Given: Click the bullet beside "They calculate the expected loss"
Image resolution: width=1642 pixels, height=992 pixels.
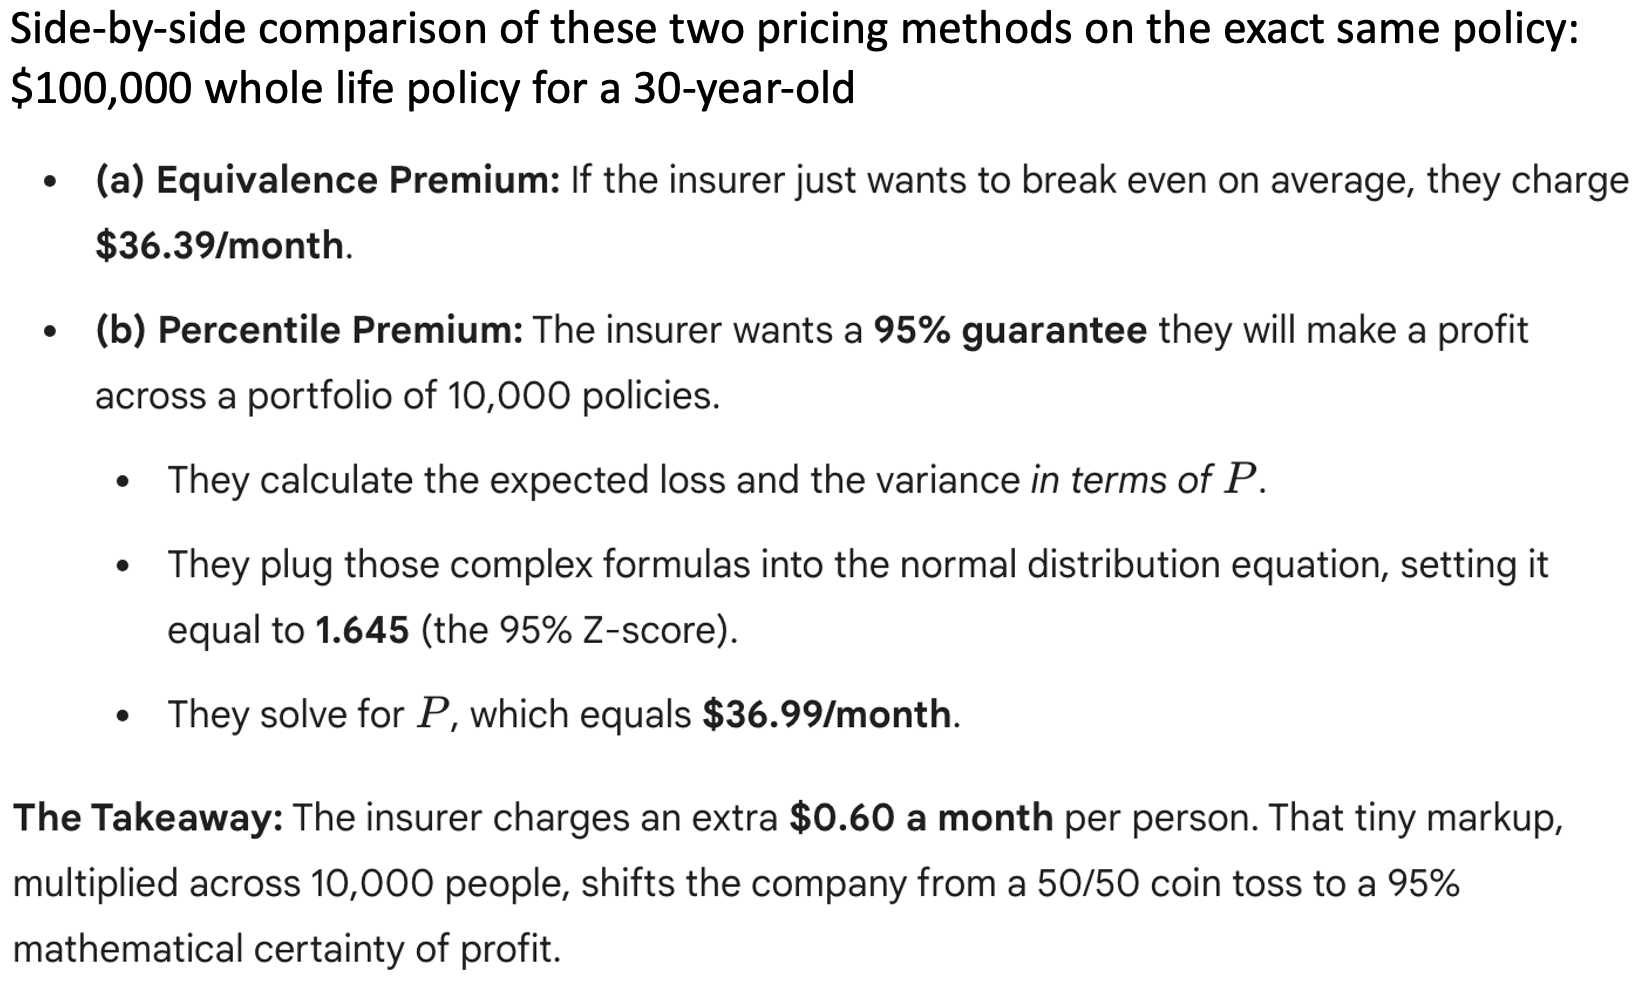Looking at the screenshot, I should point(123,483).
